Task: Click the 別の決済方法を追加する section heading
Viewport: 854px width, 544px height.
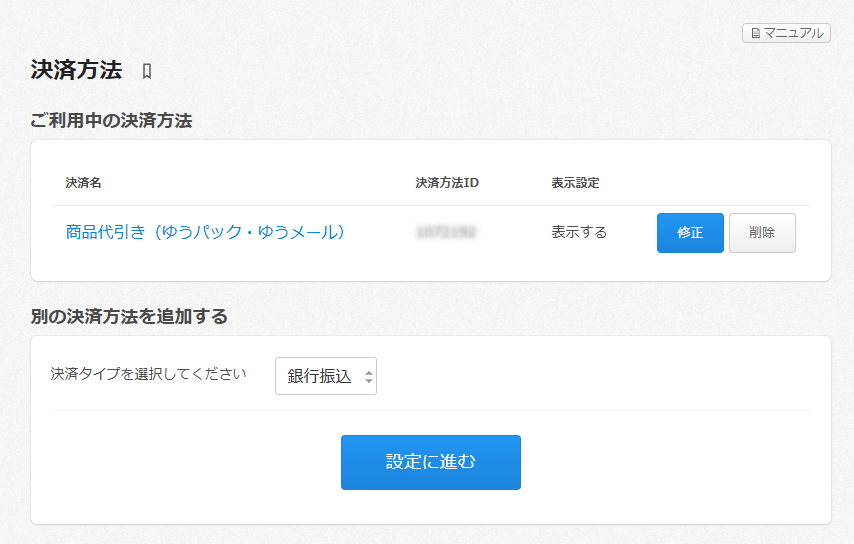Action: pyautogui.click(x=129, y=317)
